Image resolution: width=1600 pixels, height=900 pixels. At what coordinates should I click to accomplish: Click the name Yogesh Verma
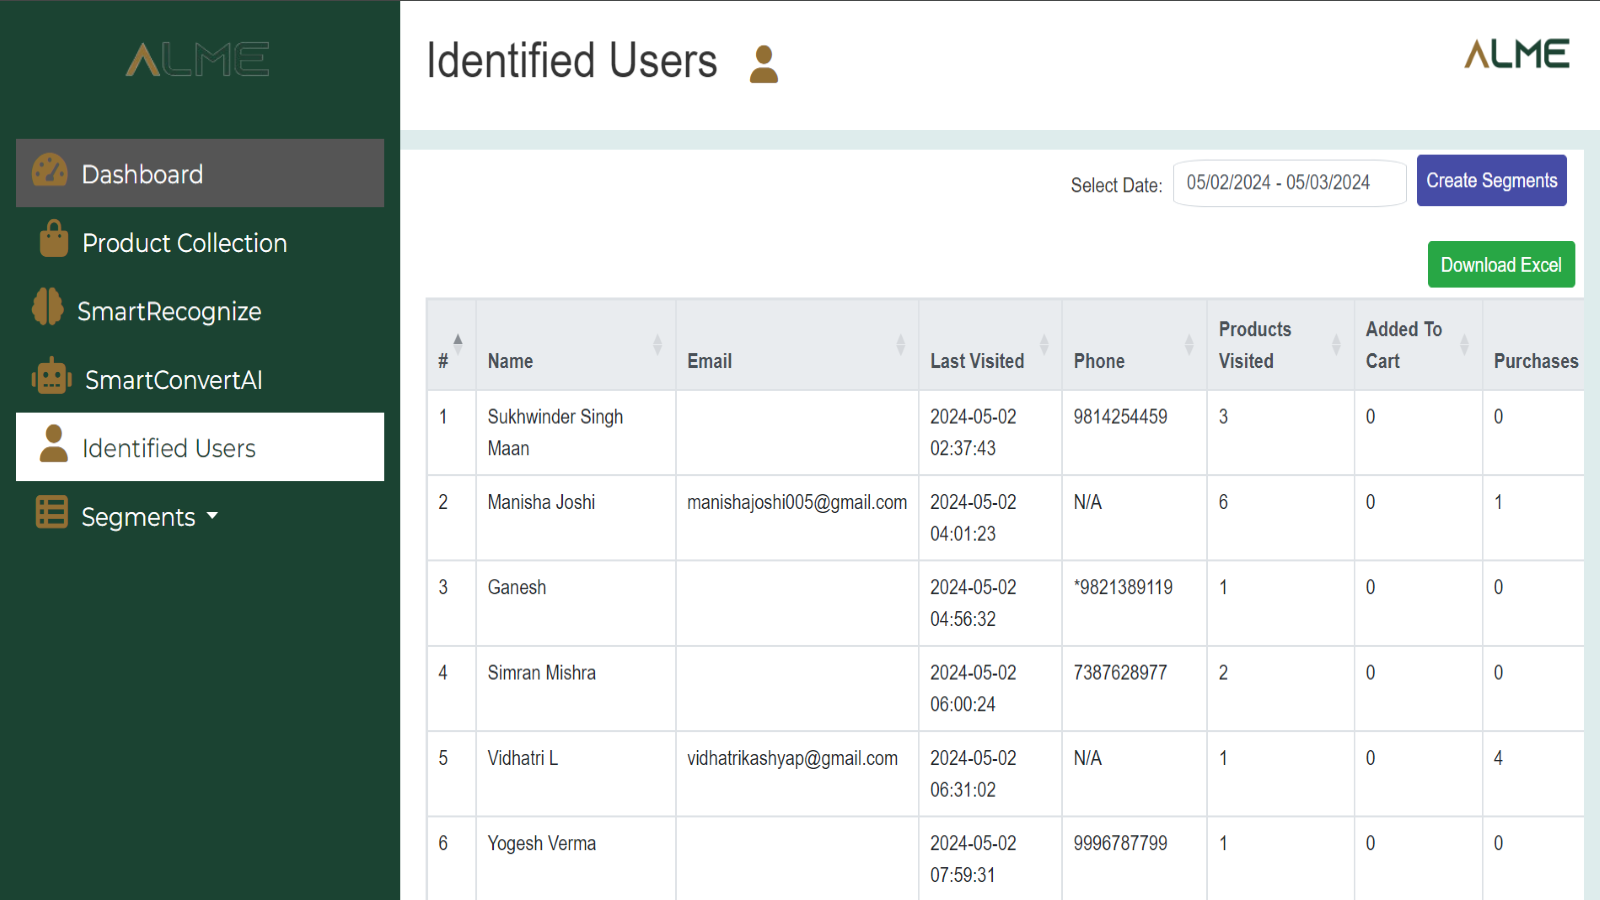[542, 843]
